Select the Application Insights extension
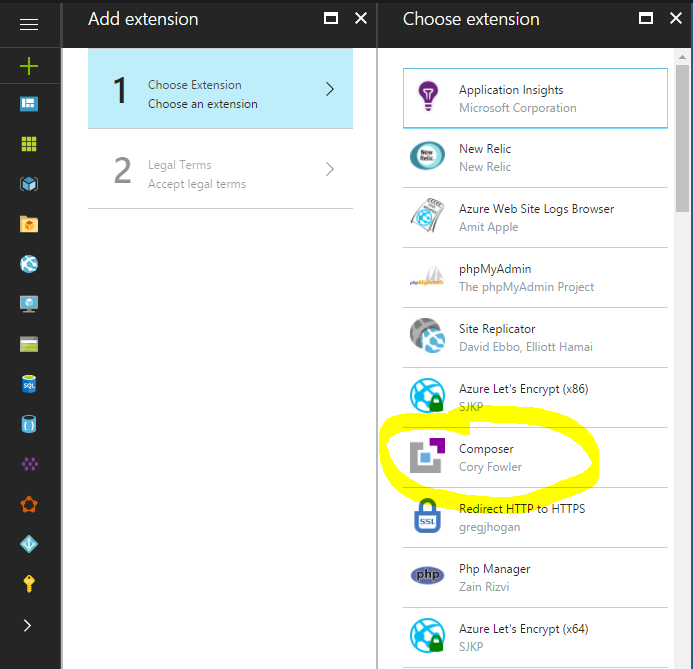 tap(535, 98)
